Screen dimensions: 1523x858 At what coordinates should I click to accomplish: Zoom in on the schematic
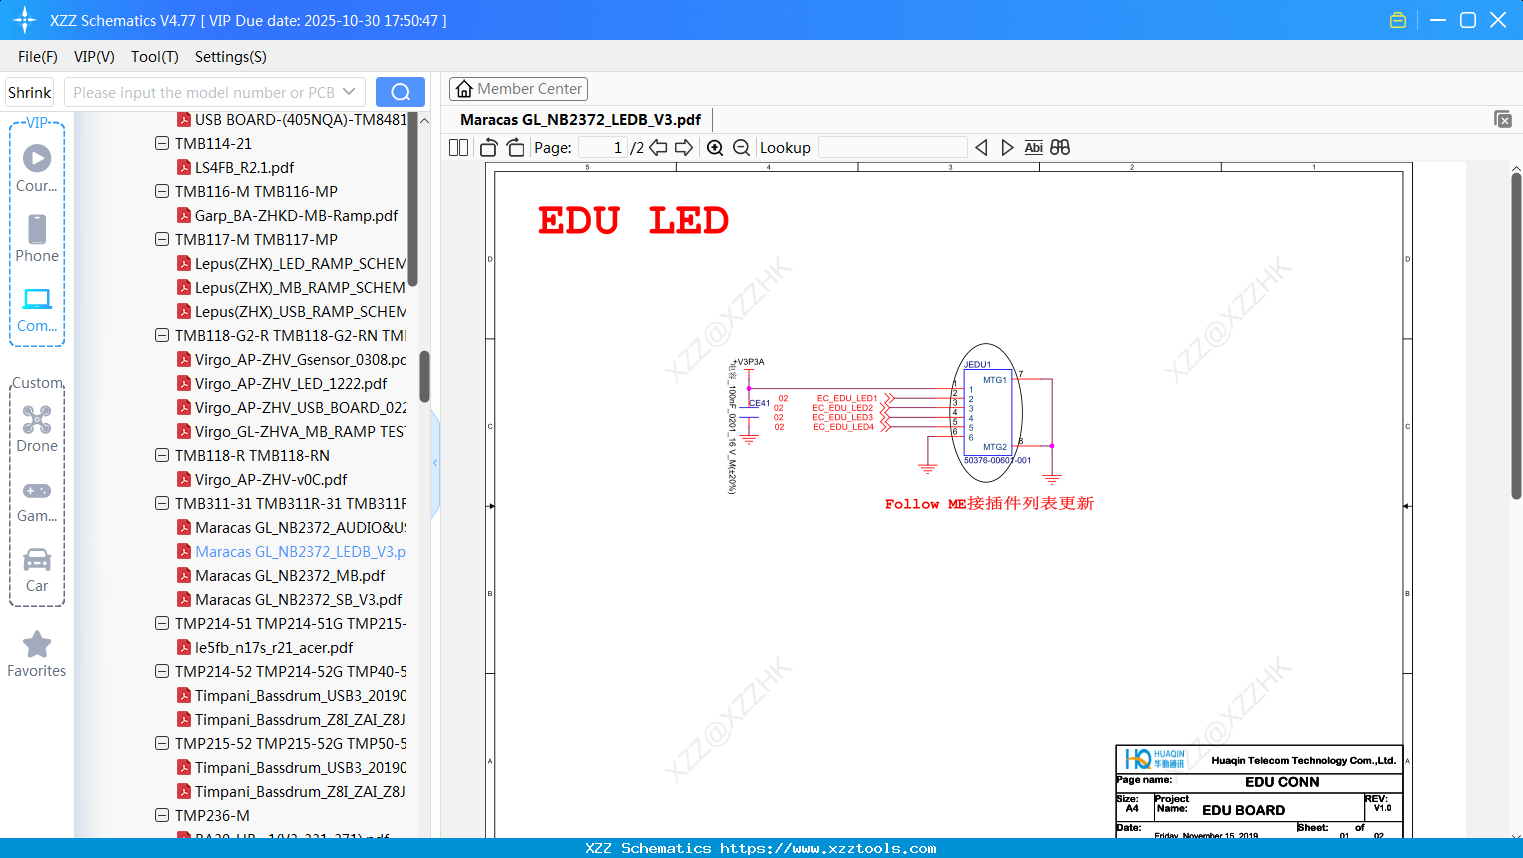[x=715, y=148]
